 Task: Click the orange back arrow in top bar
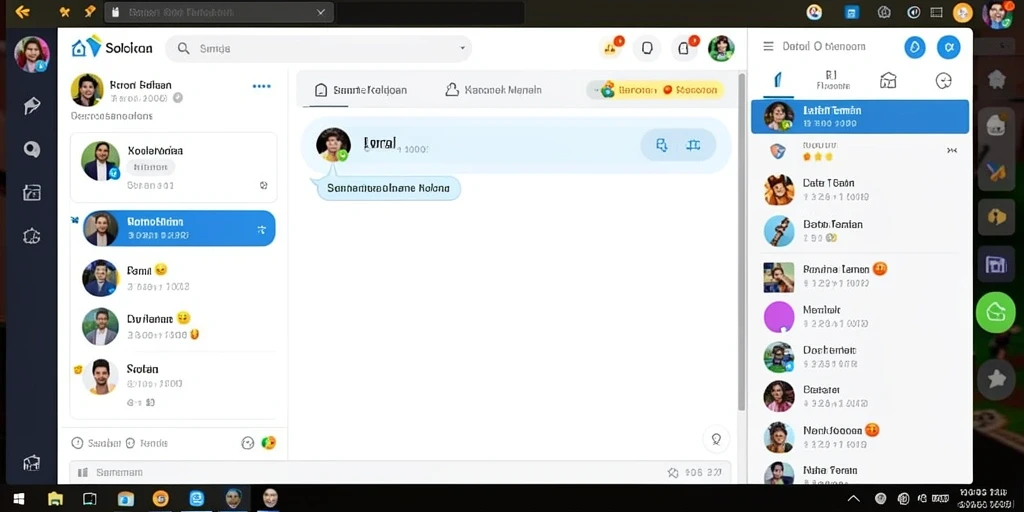(22, 12)
